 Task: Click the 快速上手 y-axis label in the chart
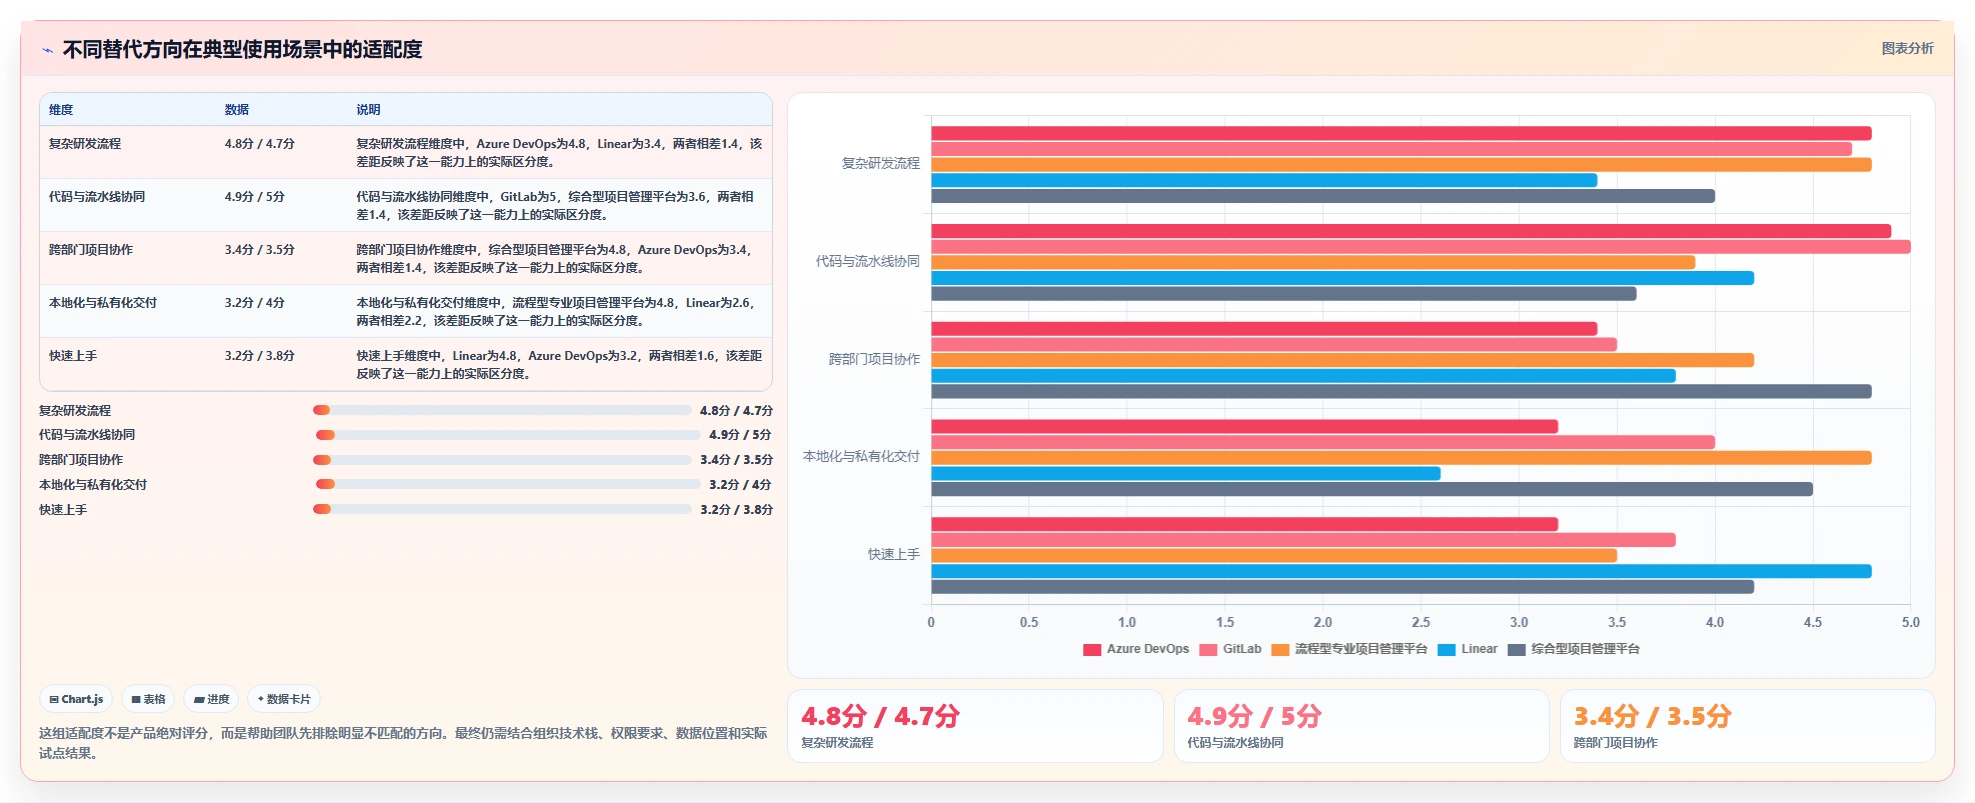coord(893,554)
